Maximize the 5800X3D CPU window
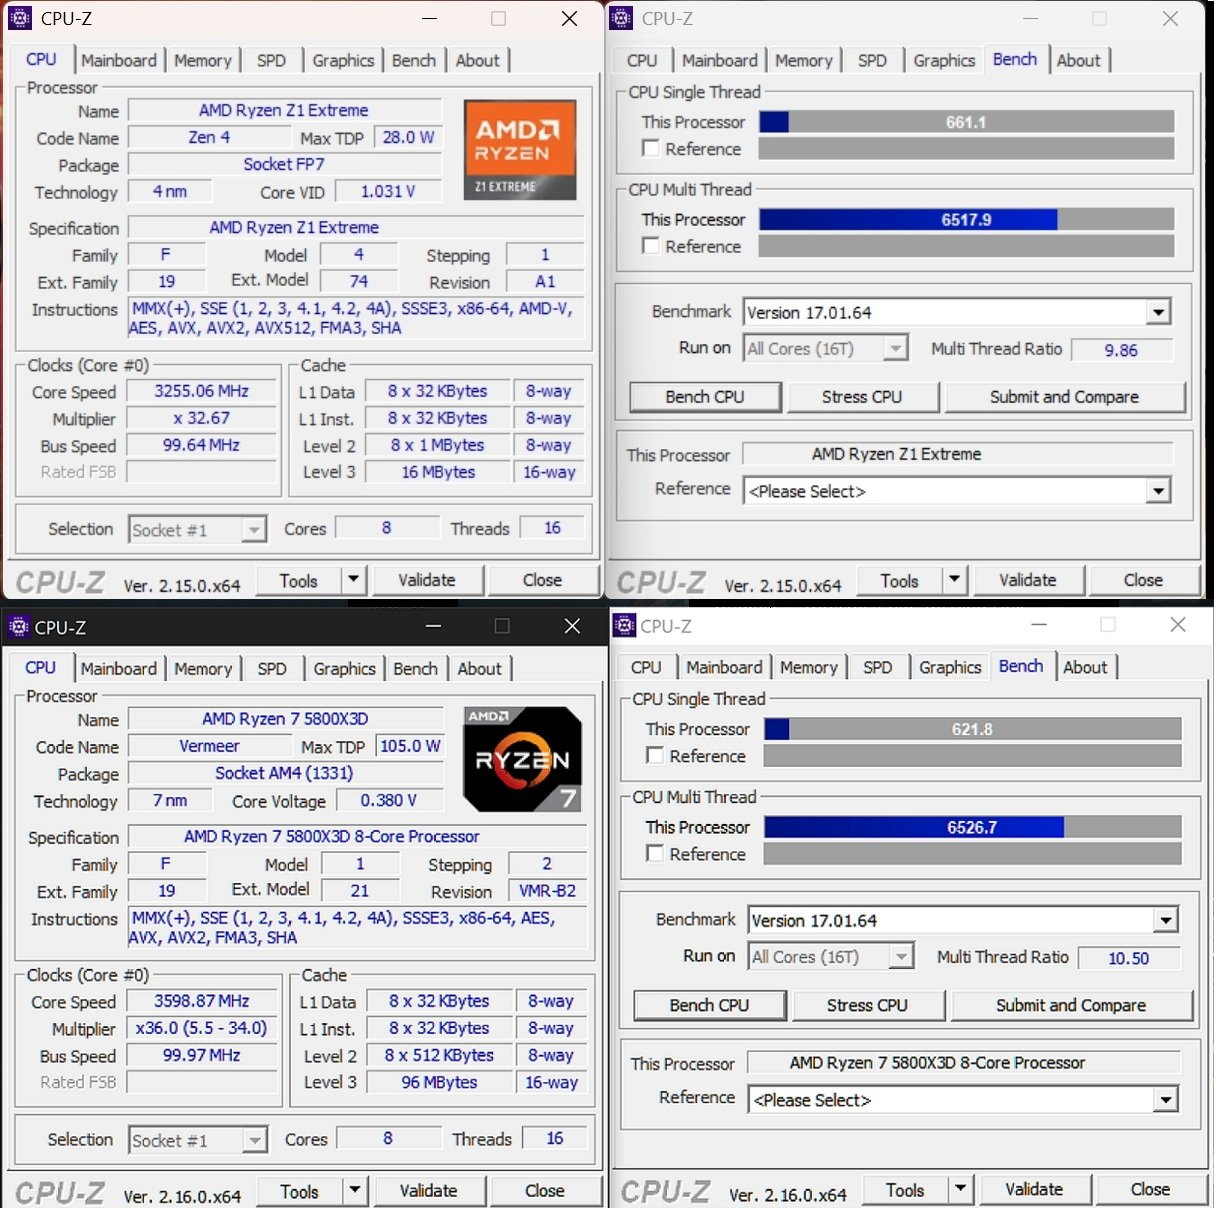The image size is (1214, 1208). pyautogui.click(x=502, y=626)
